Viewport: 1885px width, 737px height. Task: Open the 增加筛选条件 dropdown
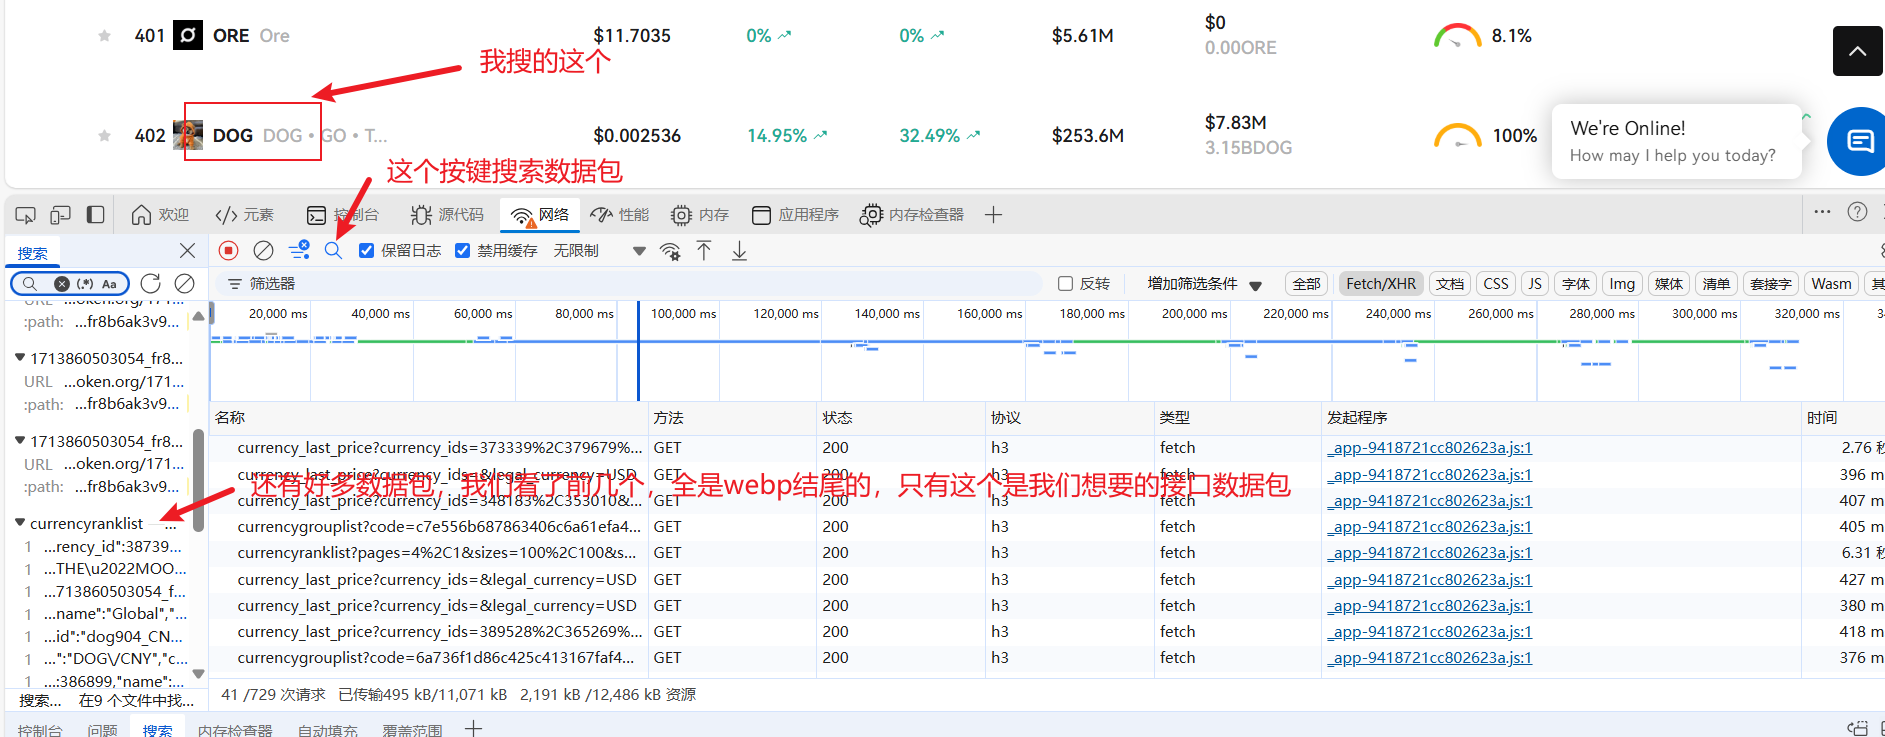point(1204,284)
